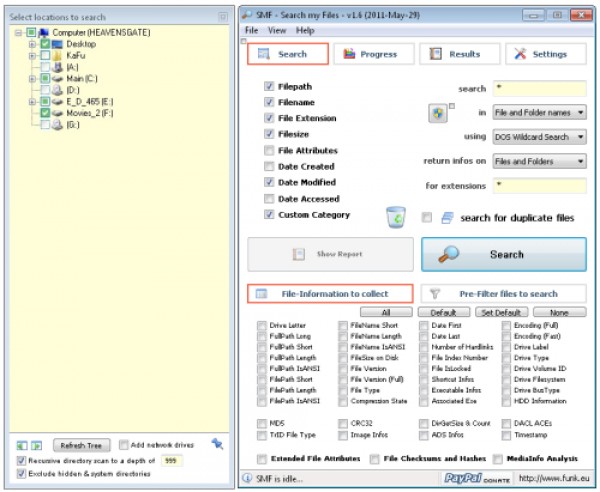Click the PayPal Donate logo
The width and height of the screenshot is (600, 492).
(x=476, y=478)
